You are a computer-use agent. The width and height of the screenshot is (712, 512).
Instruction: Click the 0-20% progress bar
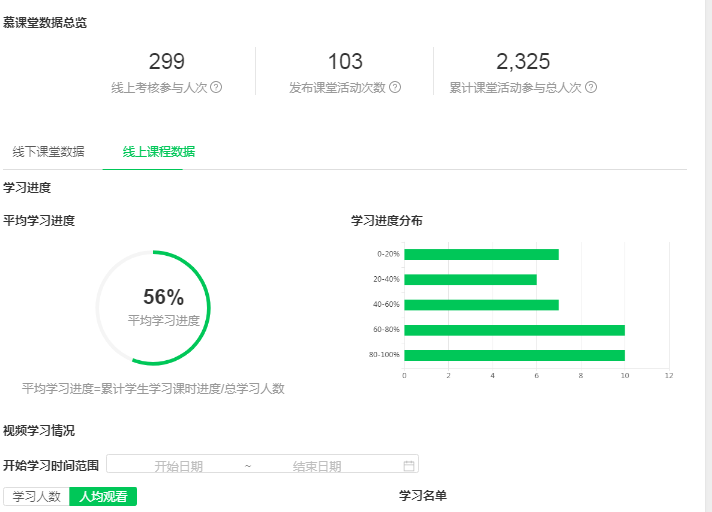click(x=481, y=254)
